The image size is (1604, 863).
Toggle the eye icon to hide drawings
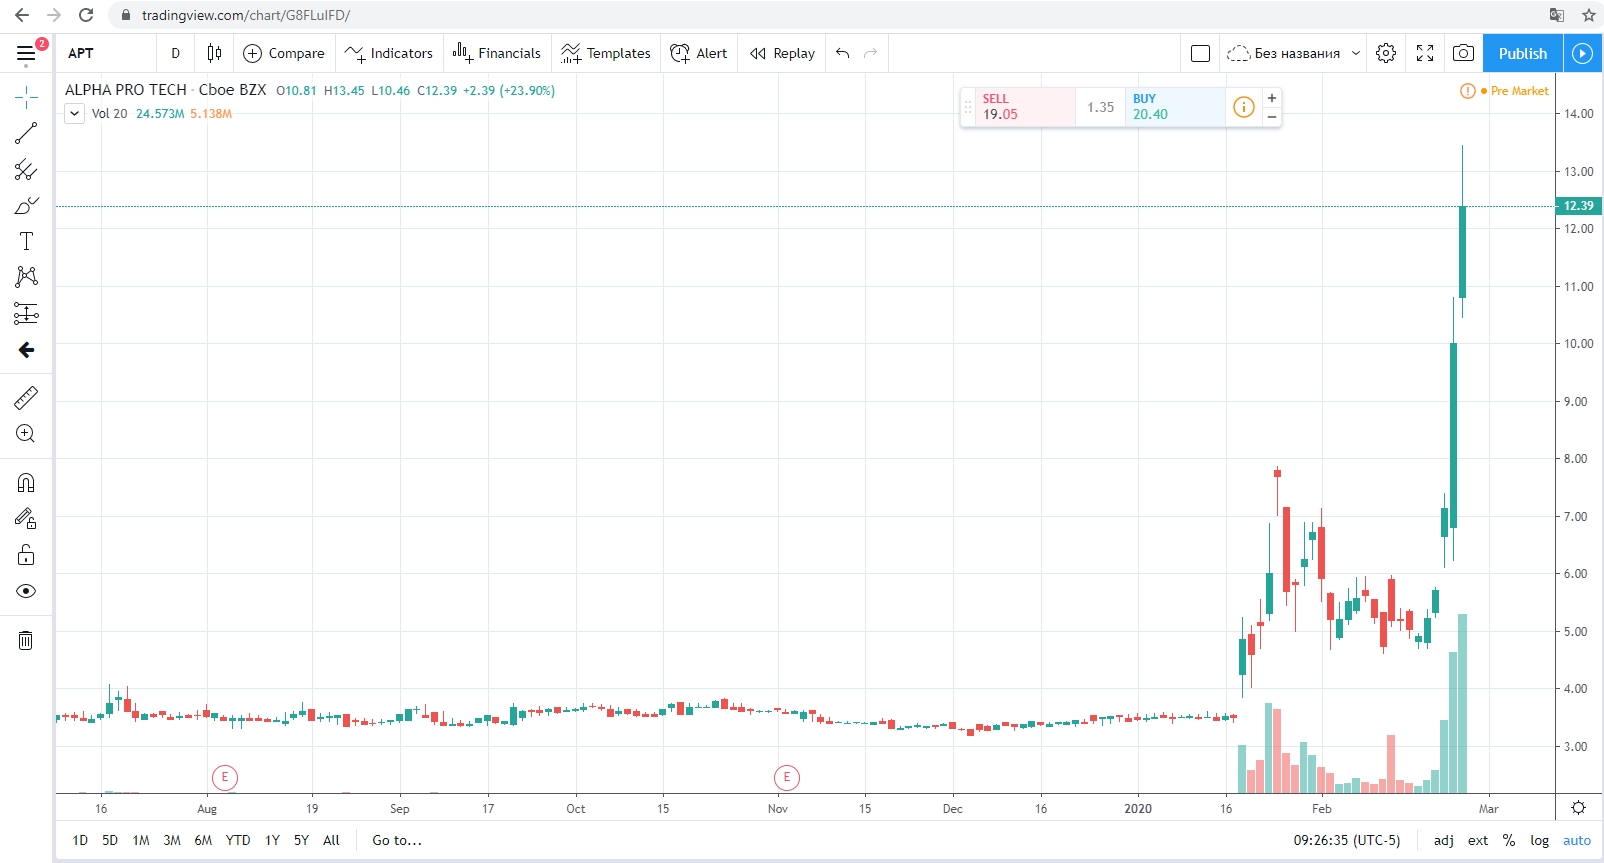pos(26,591)
